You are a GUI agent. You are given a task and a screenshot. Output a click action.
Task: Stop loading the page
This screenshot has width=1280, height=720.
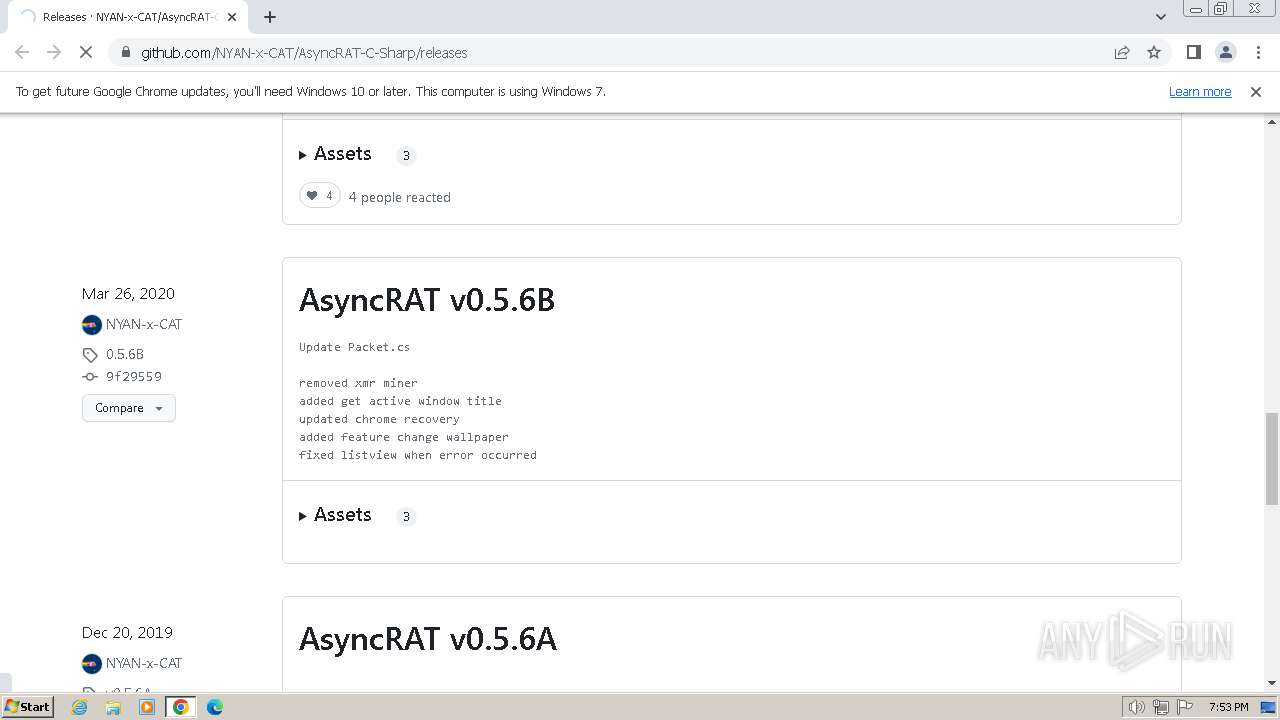(86, 53)
